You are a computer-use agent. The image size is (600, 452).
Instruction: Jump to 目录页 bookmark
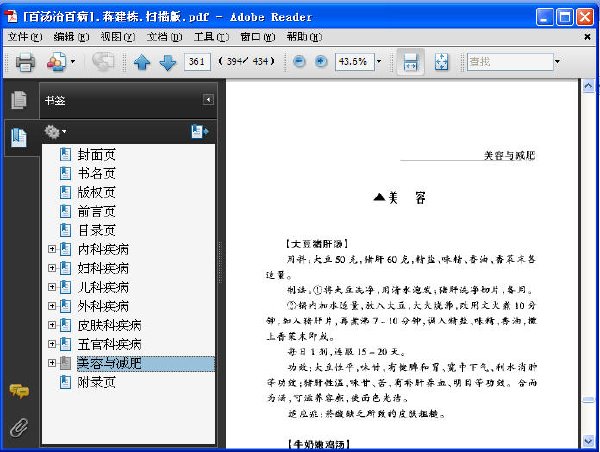point(96,230)
